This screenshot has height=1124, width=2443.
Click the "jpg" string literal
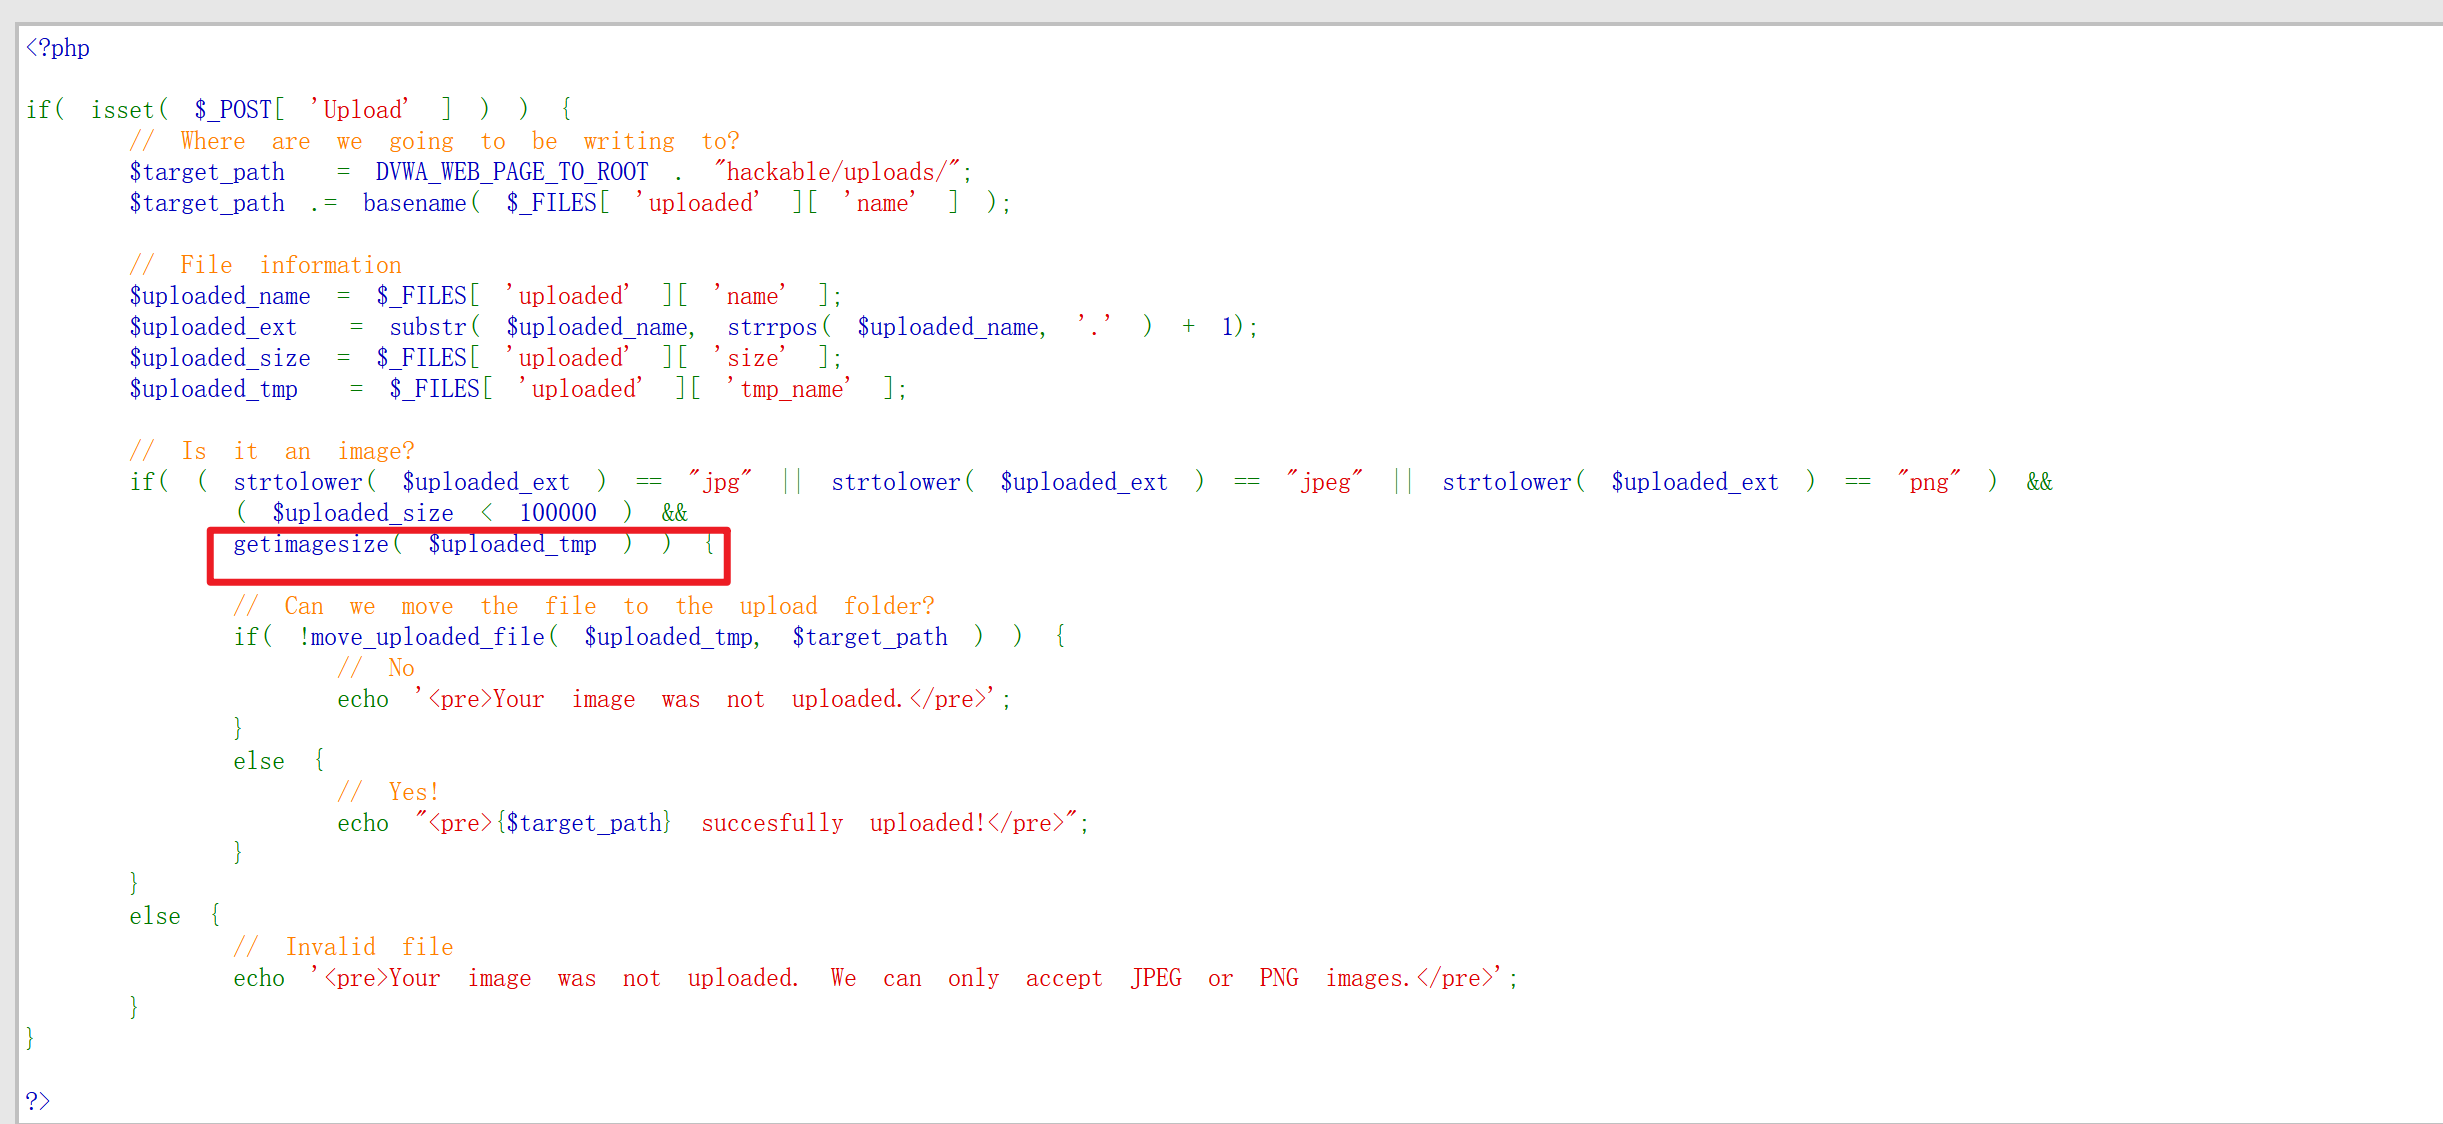[720, 482]
